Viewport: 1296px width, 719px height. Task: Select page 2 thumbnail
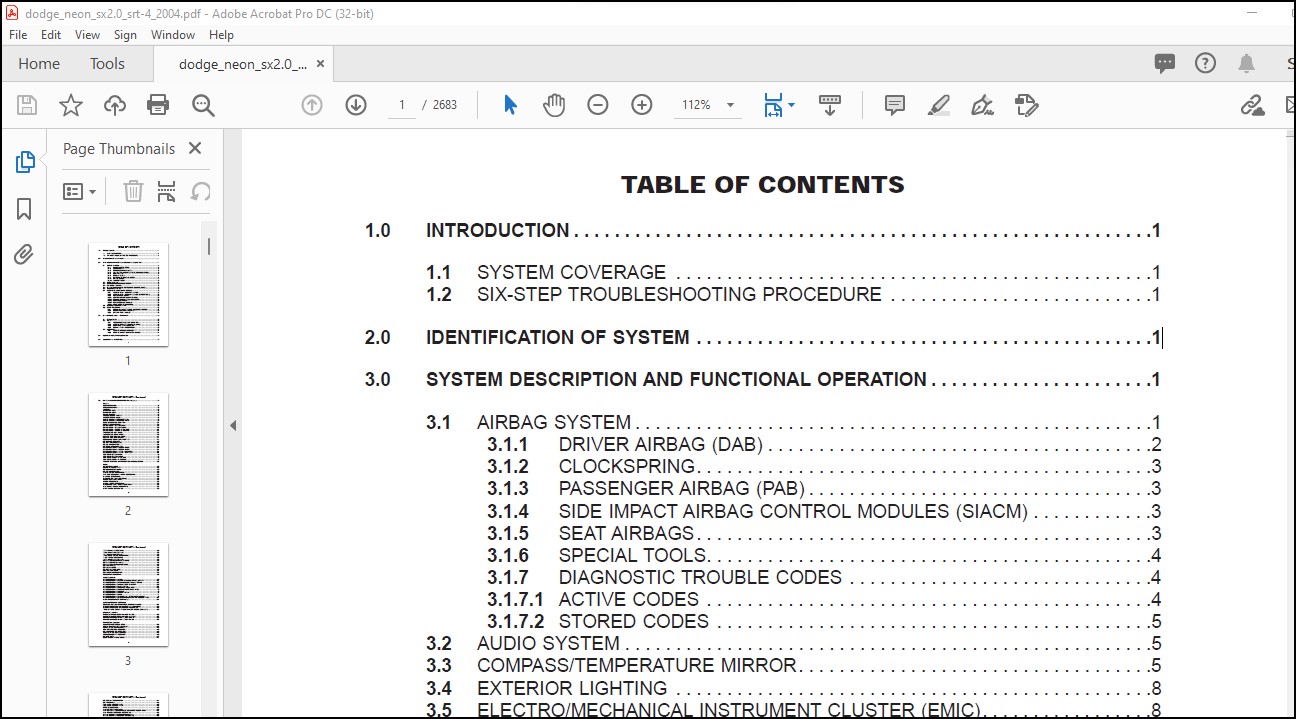point(128,444)
